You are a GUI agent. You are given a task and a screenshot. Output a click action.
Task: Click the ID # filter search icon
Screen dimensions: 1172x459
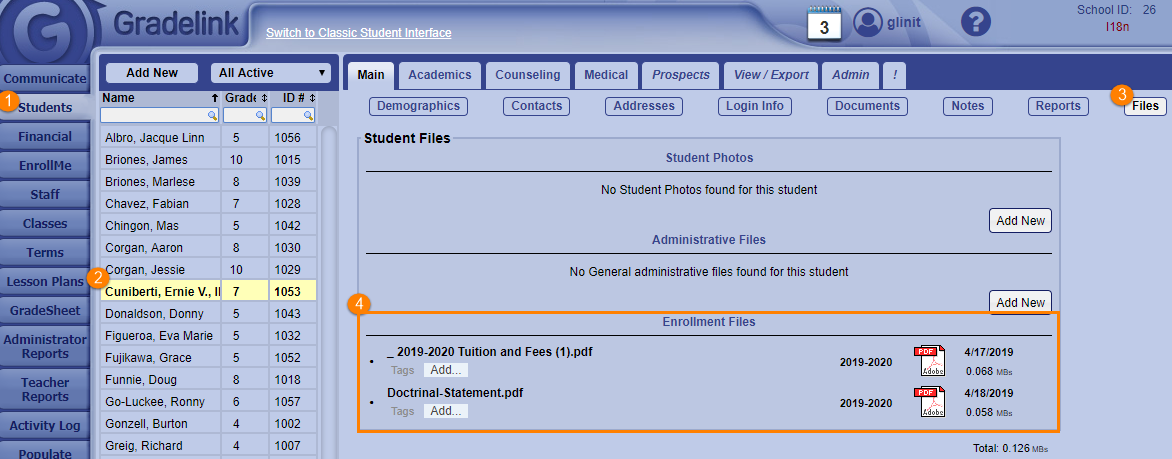pos(309,116)
